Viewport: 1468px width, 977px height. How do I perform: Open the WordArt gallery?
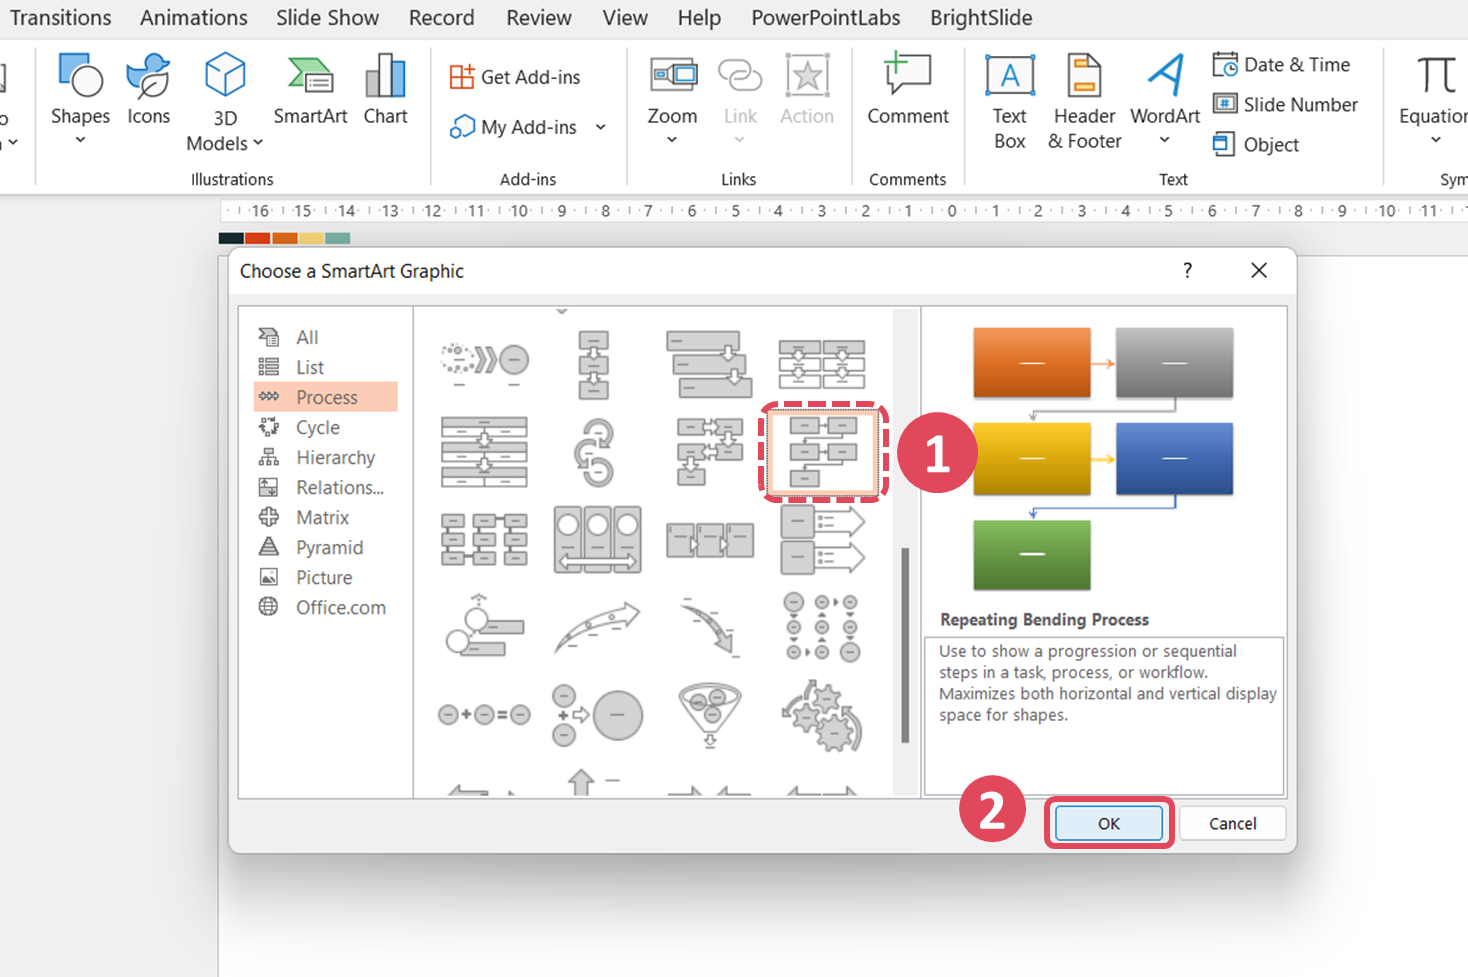click(x=1165, y=100)
